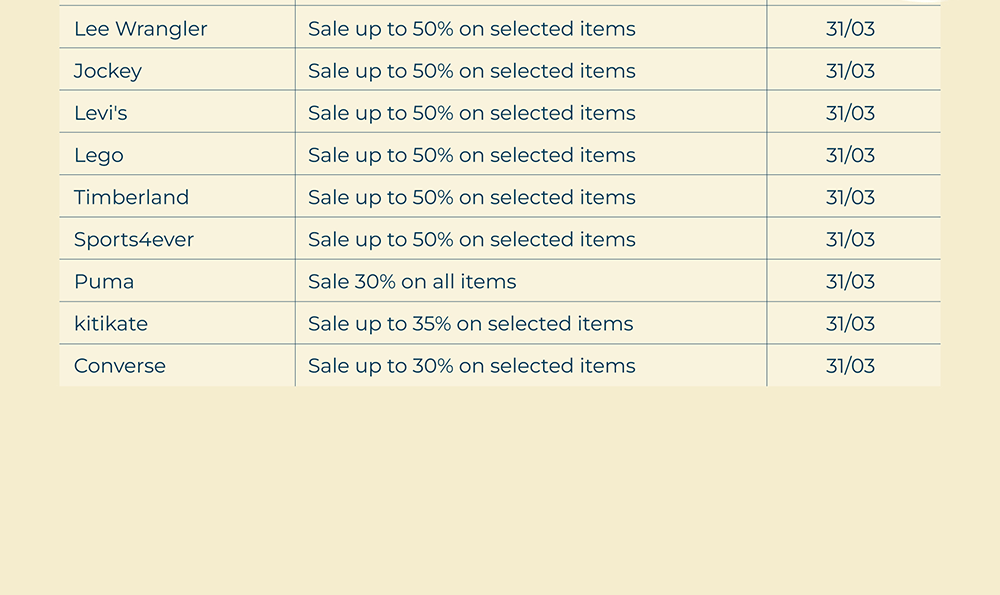
Task: Select the 31/03 date for Converse
Action: point(850,365)
